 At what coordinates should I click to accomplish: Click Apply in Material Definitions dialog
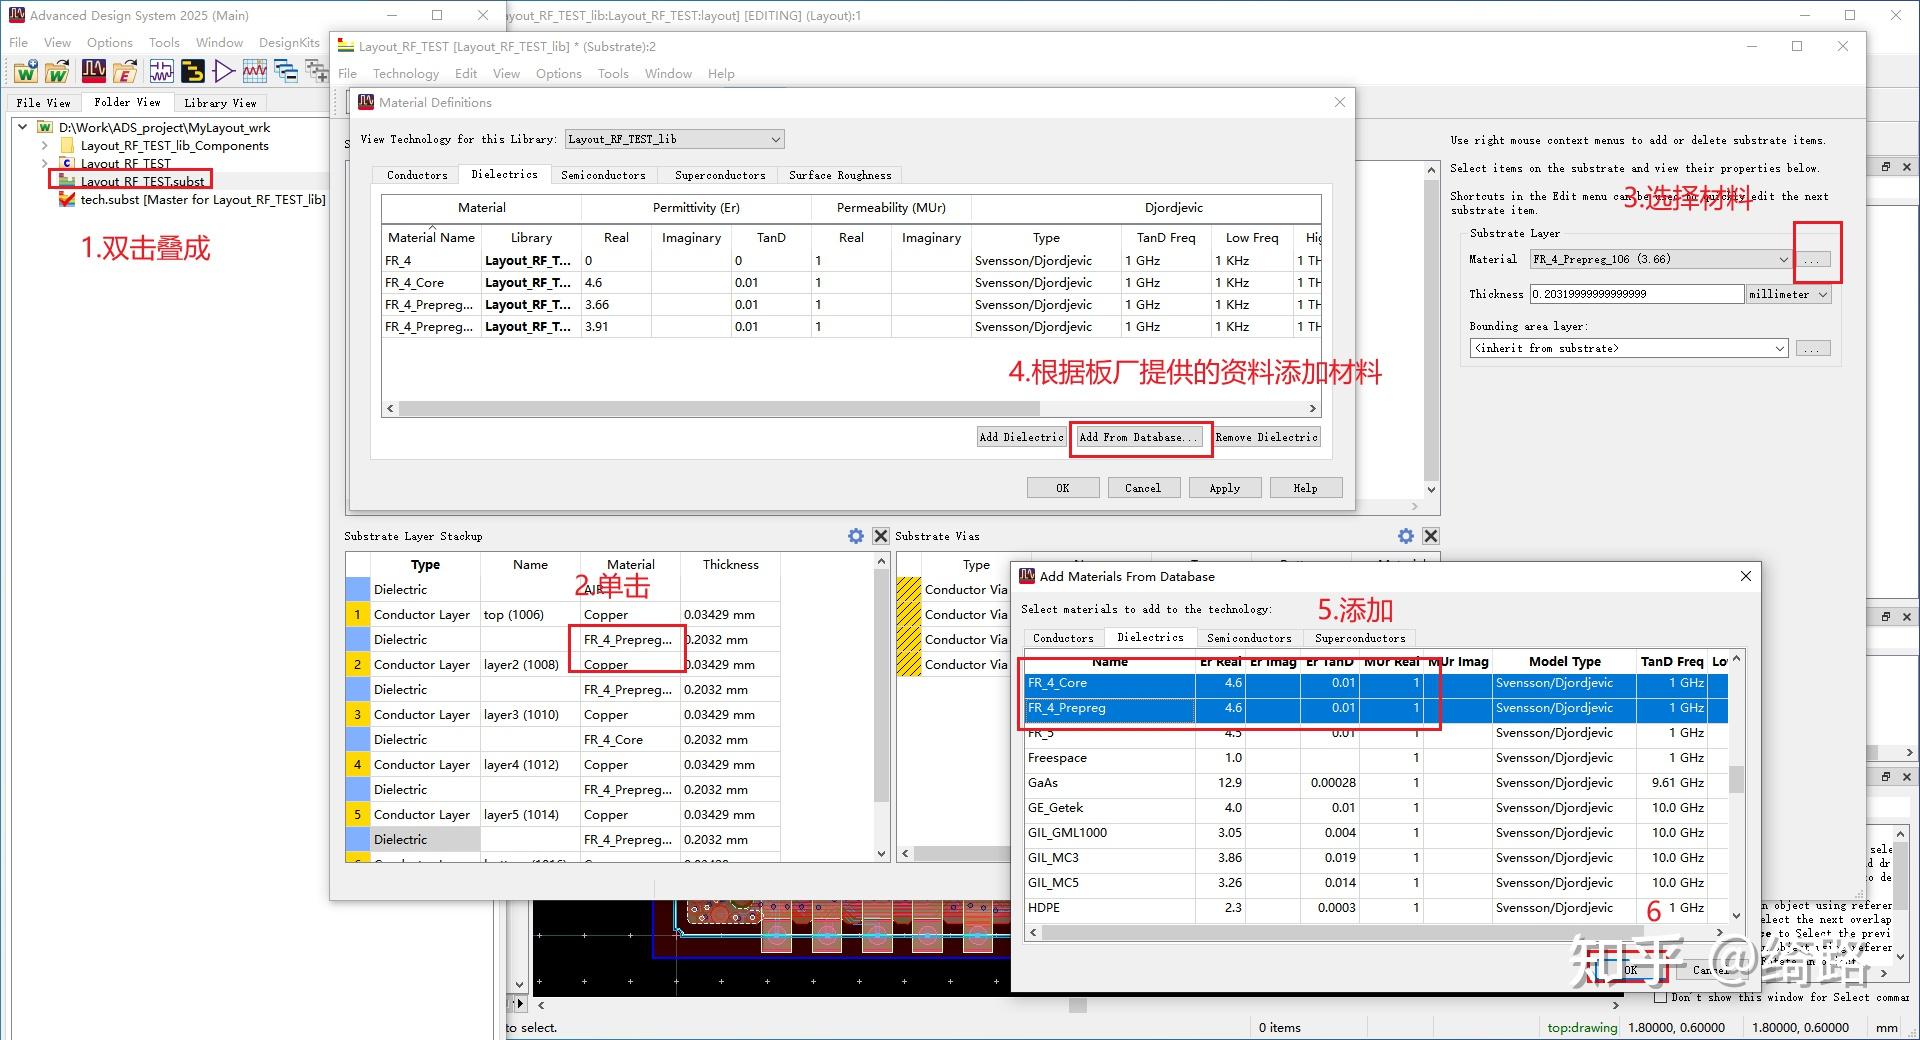tap(1224, 488)
